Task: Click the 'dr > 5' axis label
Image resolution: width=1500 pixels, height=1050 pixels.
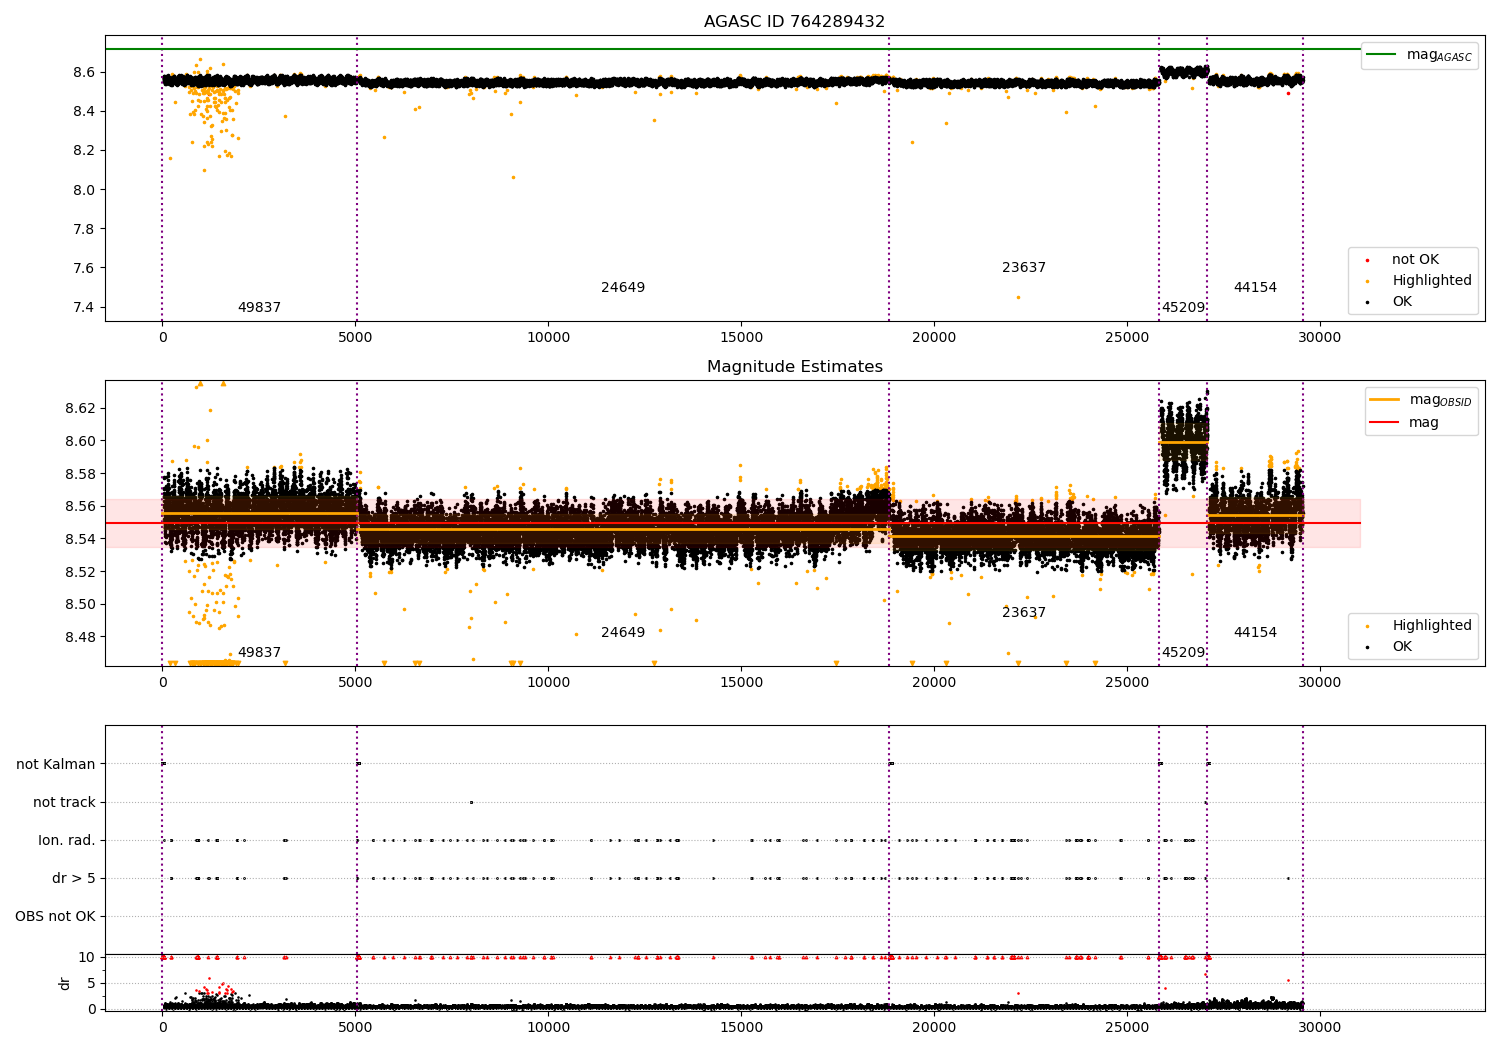Action: (x=74, y=879)
